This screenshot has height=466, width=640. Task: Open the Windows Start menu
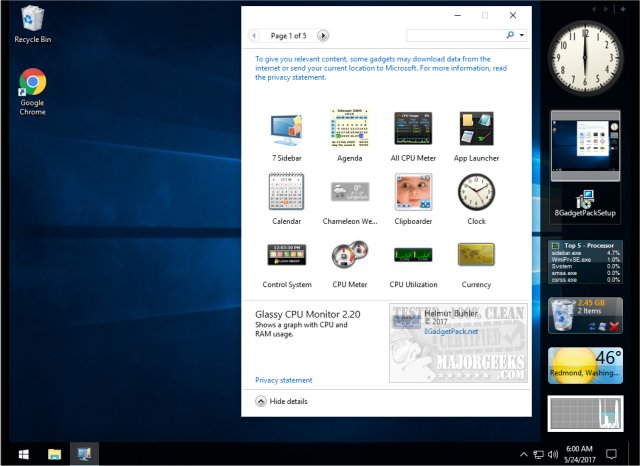pos(22,454)
